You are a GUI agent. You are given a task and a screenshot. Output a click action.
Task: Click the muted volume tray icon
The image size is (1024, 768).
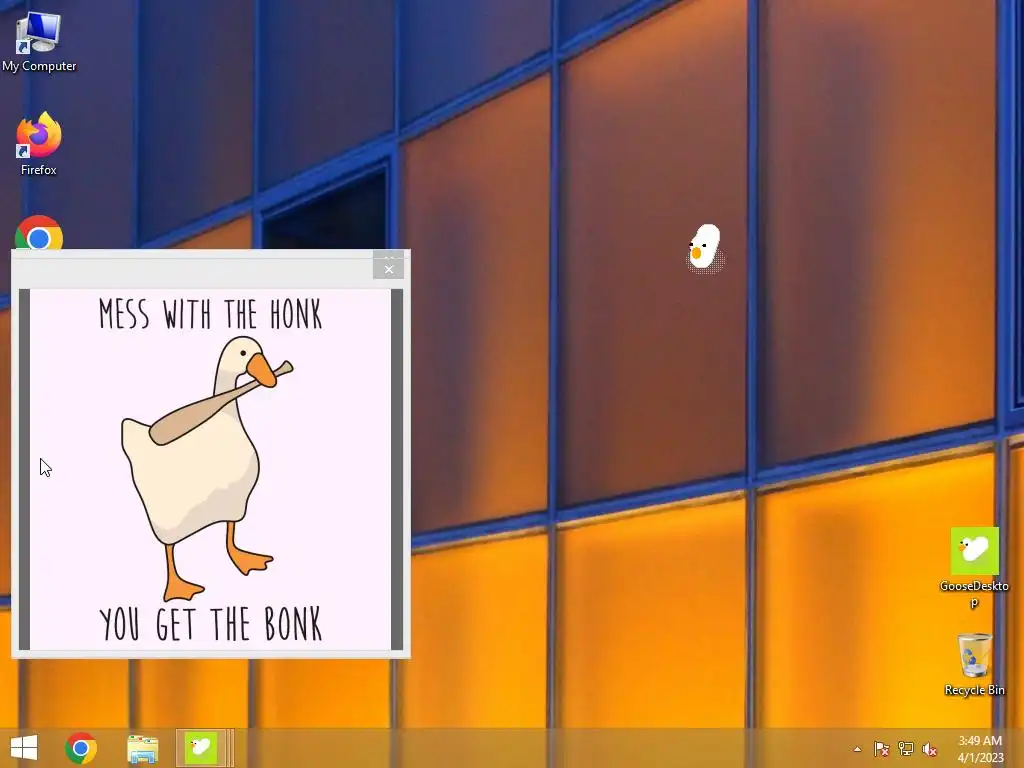pyautogui.click(x=930, y=749)
